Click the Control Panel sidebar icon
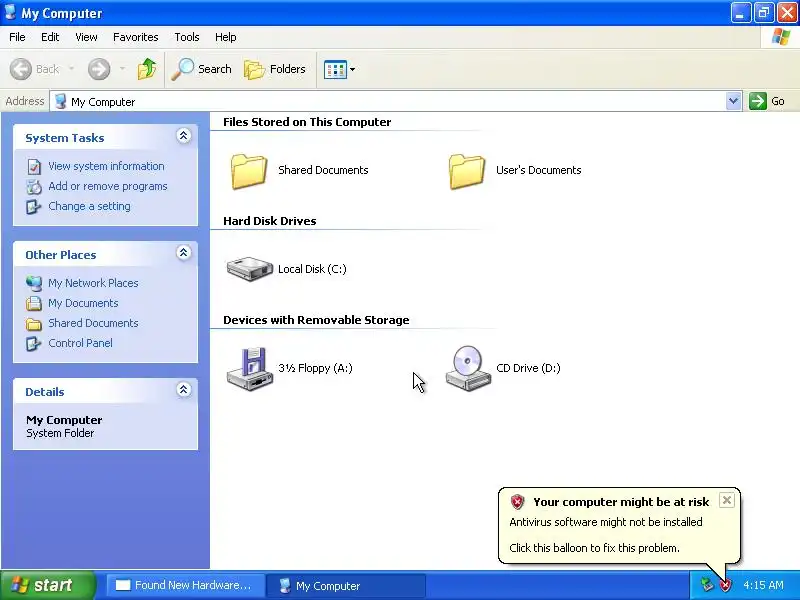This screenshot has height=600, width=800. [x=34, y=343]
